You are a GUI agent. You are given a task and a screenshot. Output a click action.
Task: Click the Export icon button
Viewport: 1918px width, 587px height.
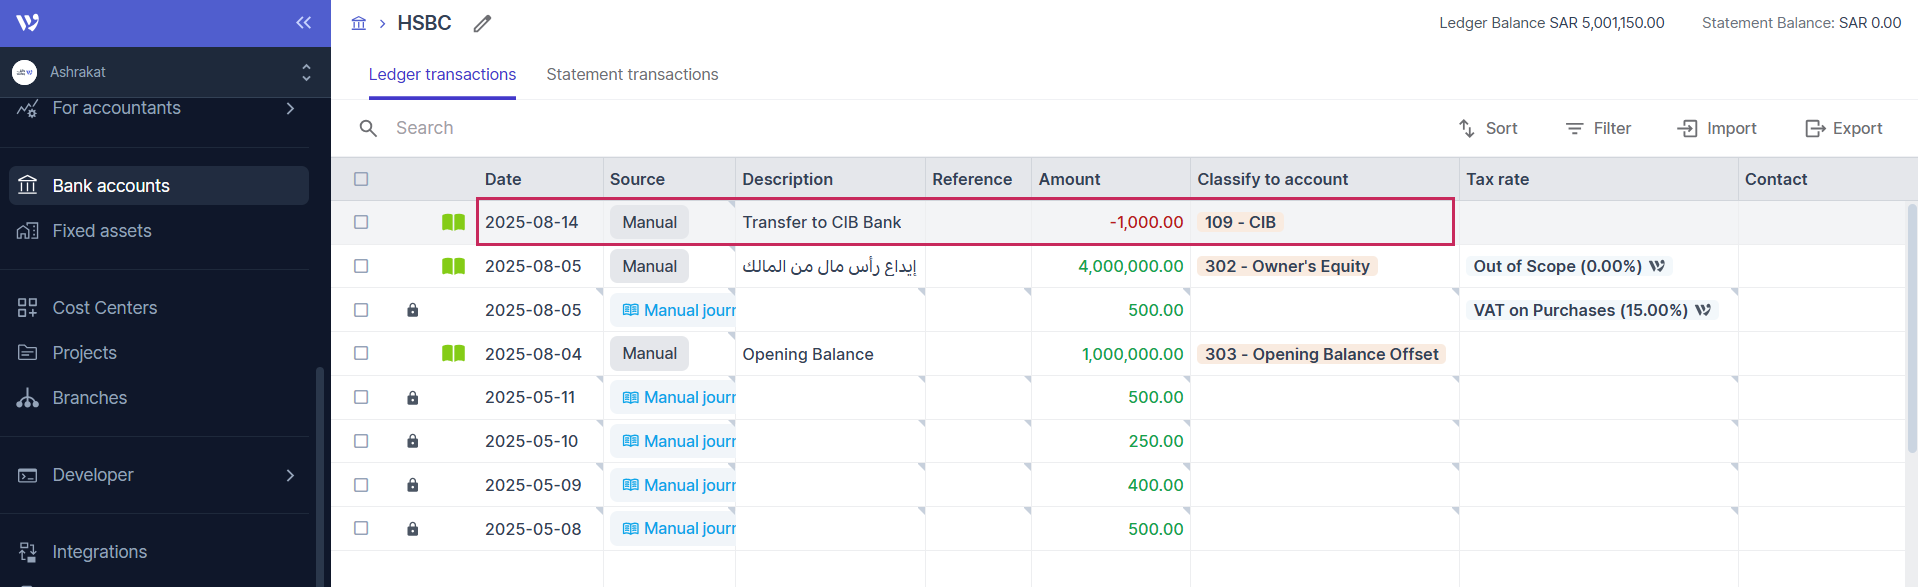tap(1815, 128)
